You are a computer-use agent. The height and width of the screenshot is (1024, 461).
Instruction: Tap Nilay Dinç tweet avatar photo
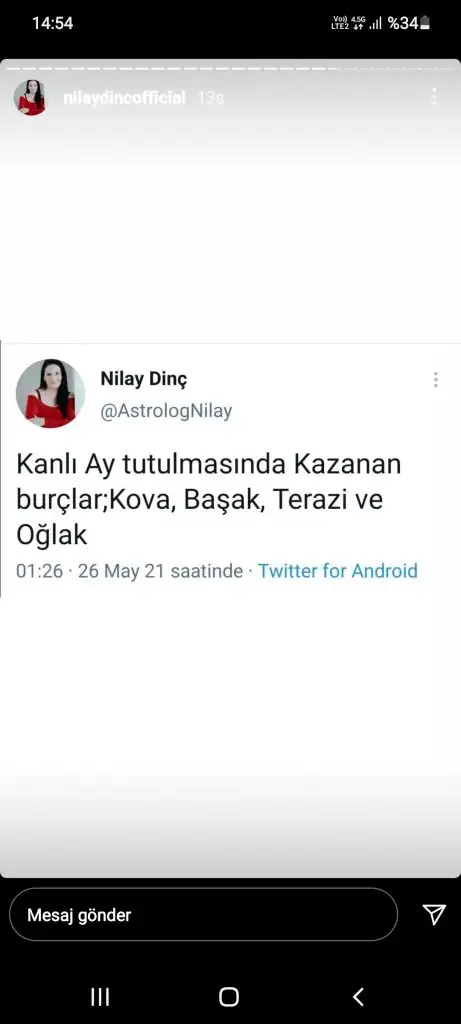coord(50,393)
